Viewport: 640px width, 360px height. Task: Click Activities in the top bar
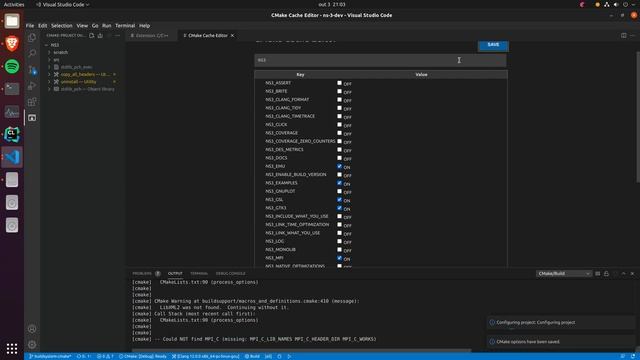click(14, 4)
